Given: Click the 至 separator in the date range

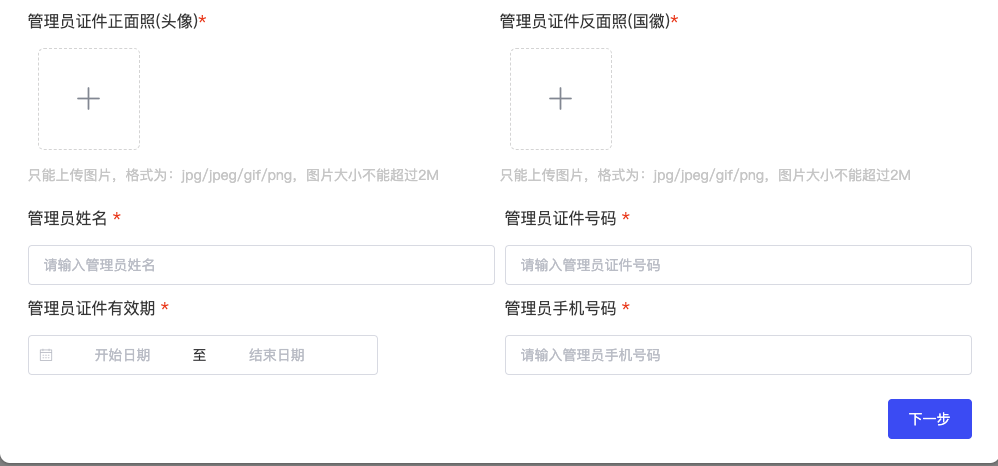Looking at the screenshot, I should pyautogui.click(x=200, y=355).
